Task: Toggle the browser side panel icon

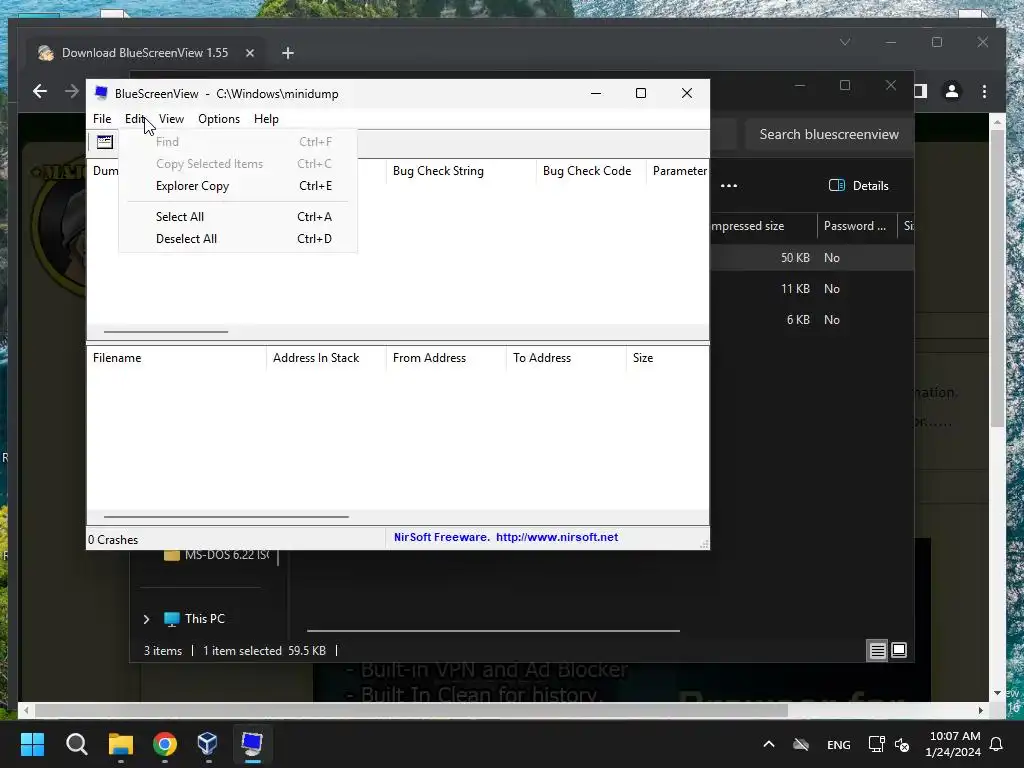Action: click(920, 91)
